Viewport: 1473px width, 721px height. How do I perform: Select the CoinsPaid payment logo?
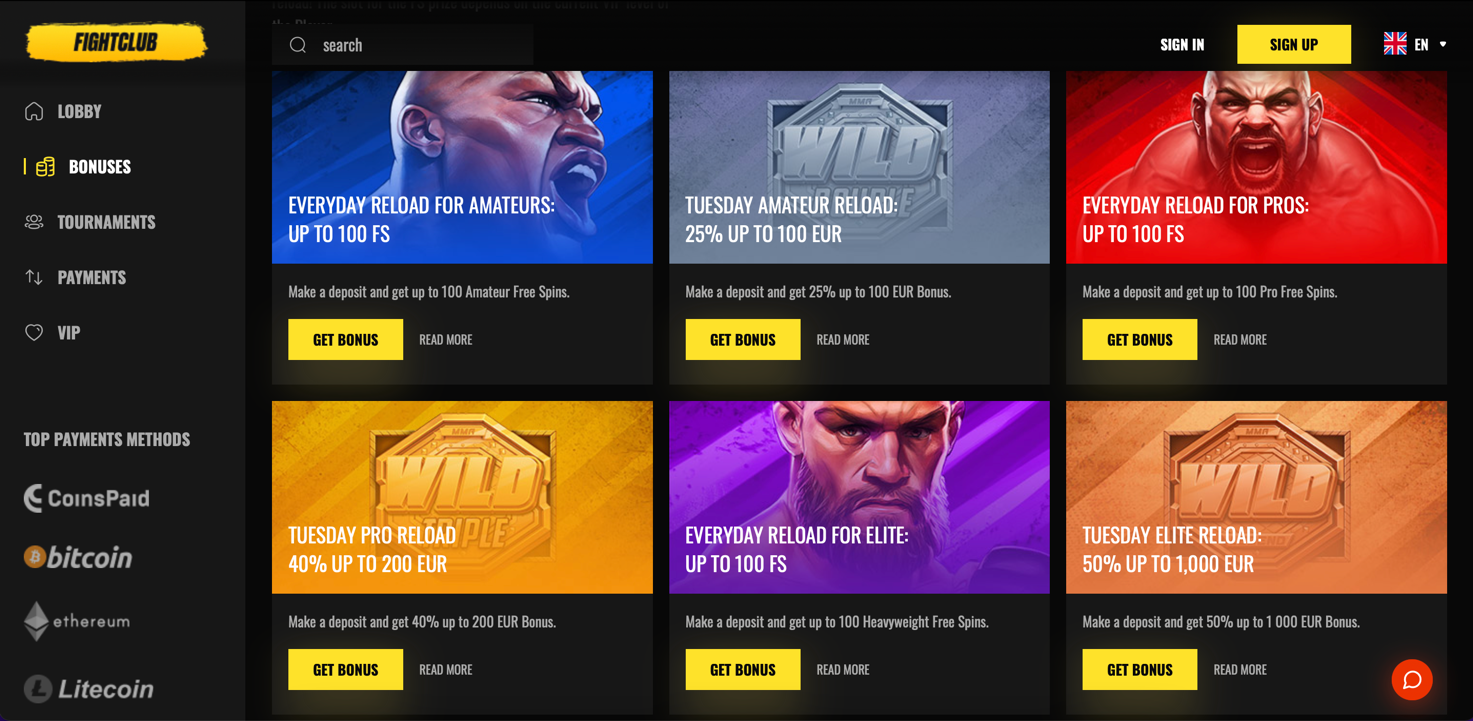coord(87,498)
